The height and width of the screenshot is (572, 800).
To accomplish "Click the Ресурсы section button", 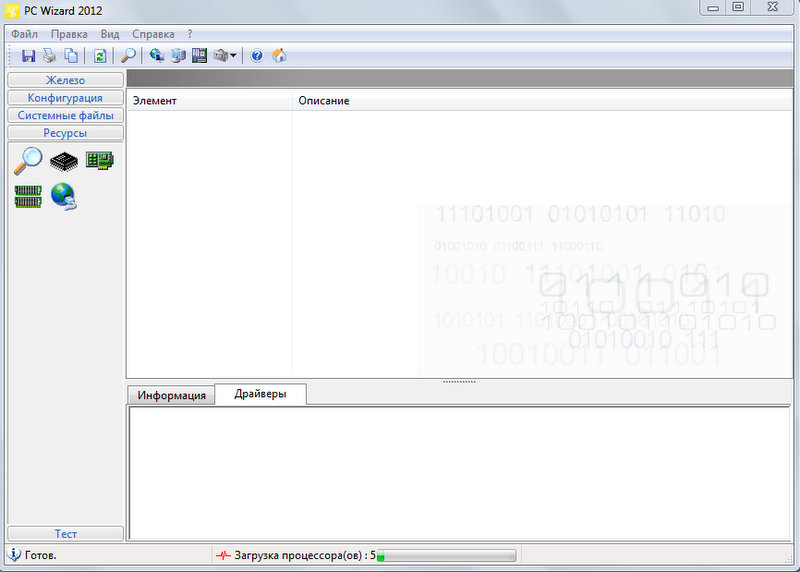I will pyautogui.click(x=65, y=133).
